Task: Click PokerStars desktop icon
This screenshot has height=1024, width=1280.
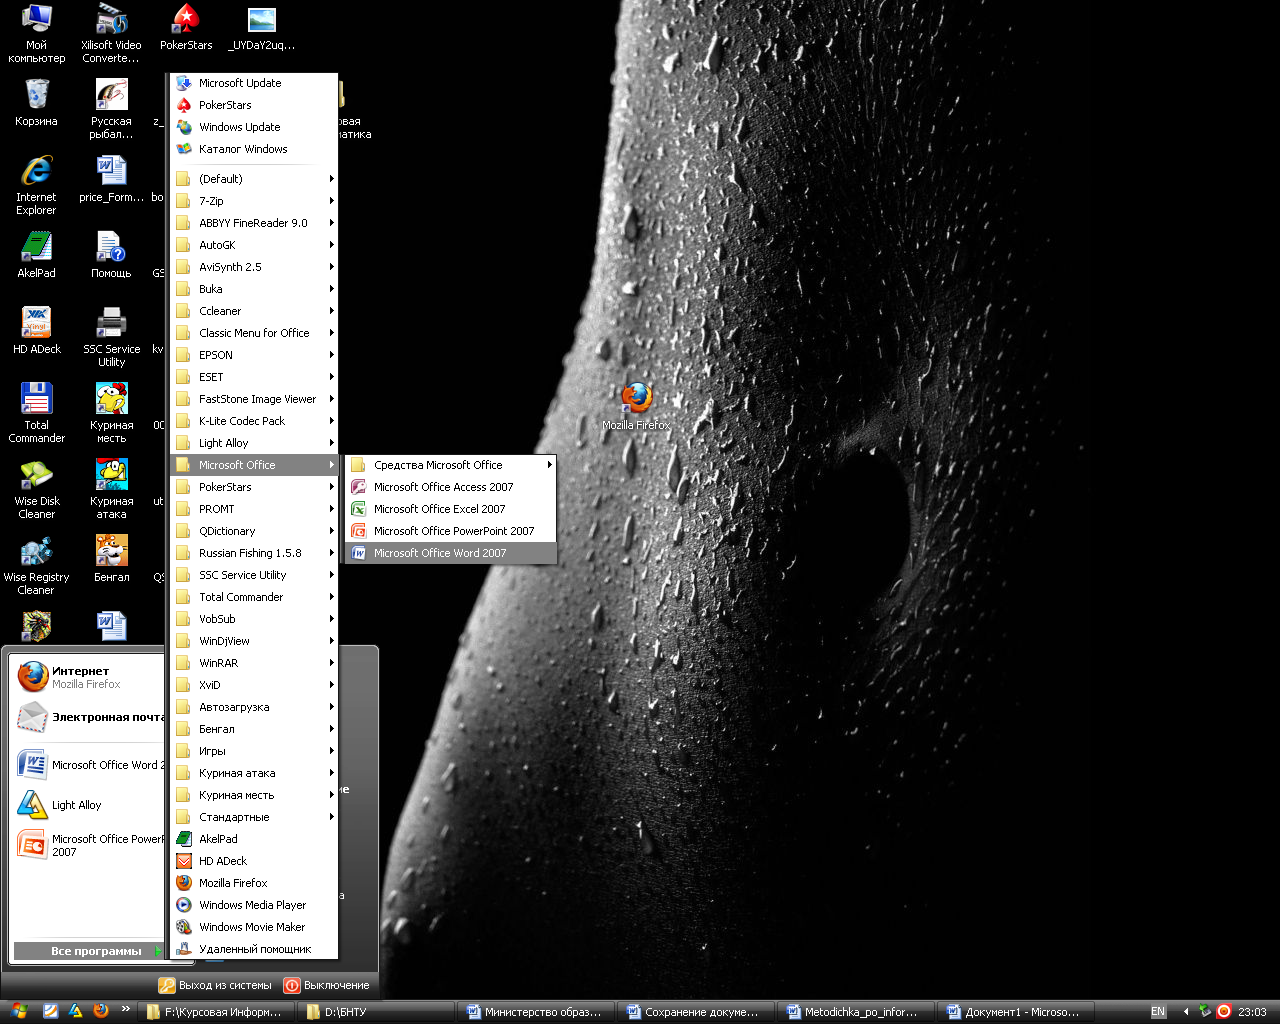Action: [186, 27]
